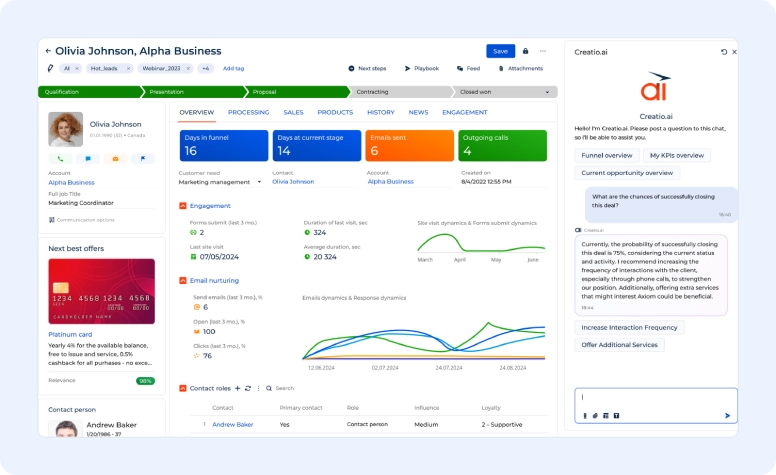Refresh the Contact roles list

(248, 387)
